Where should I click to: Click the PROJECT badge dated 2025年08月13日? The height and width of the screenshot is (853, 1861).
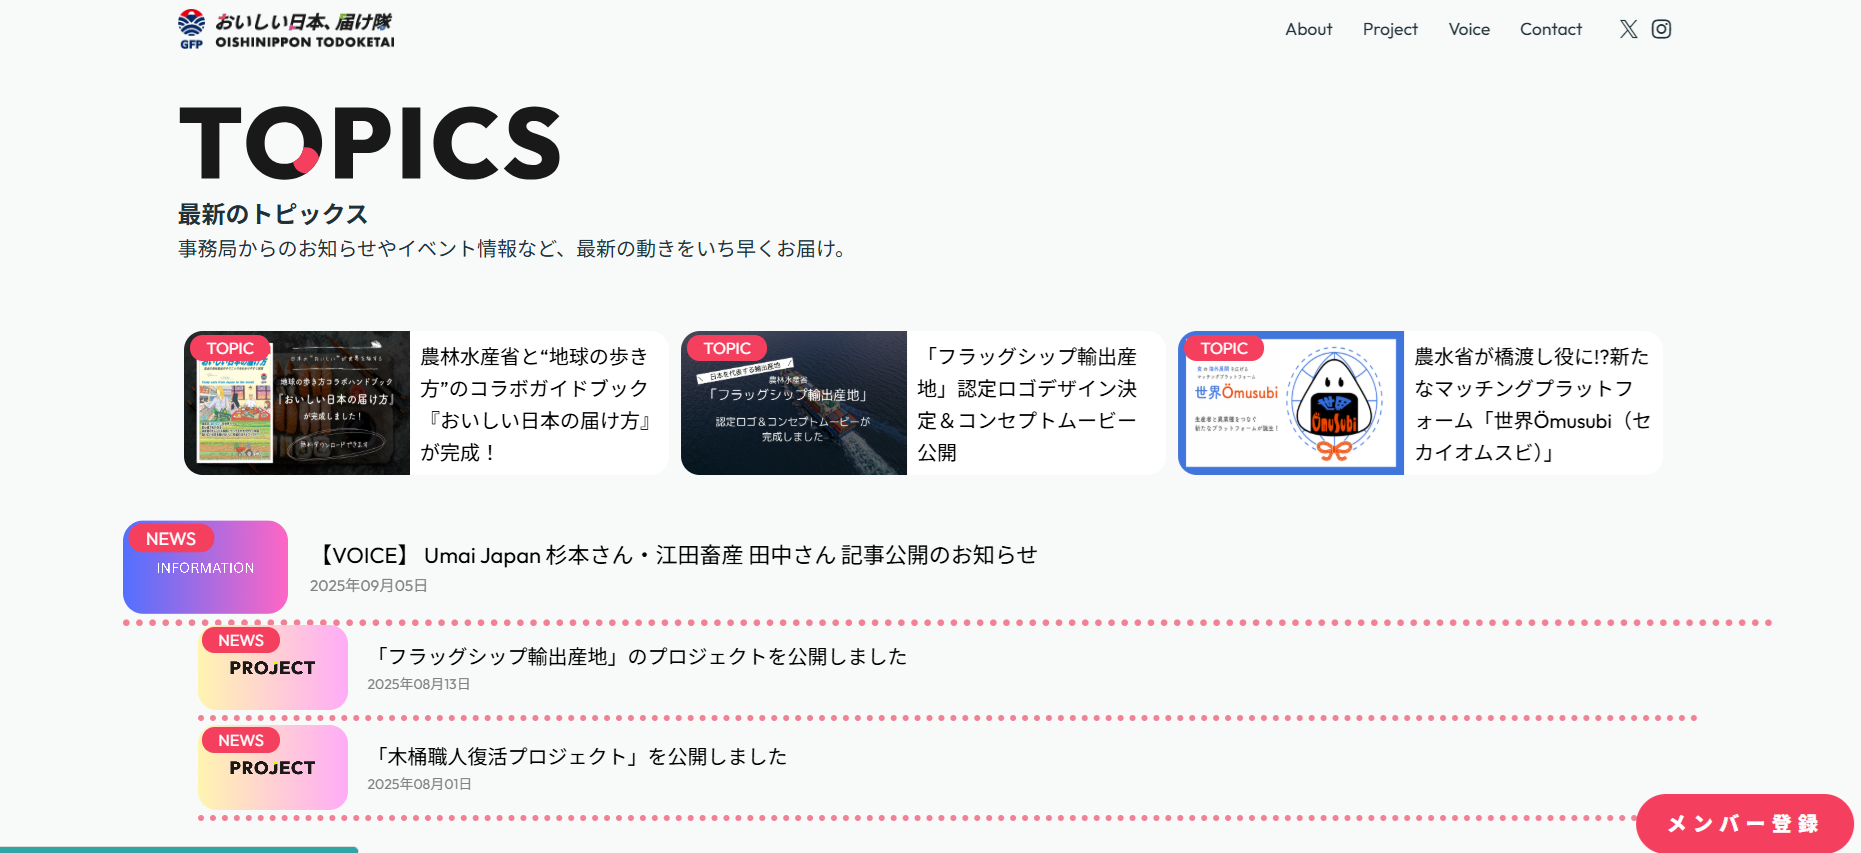(x=272, y=668)
